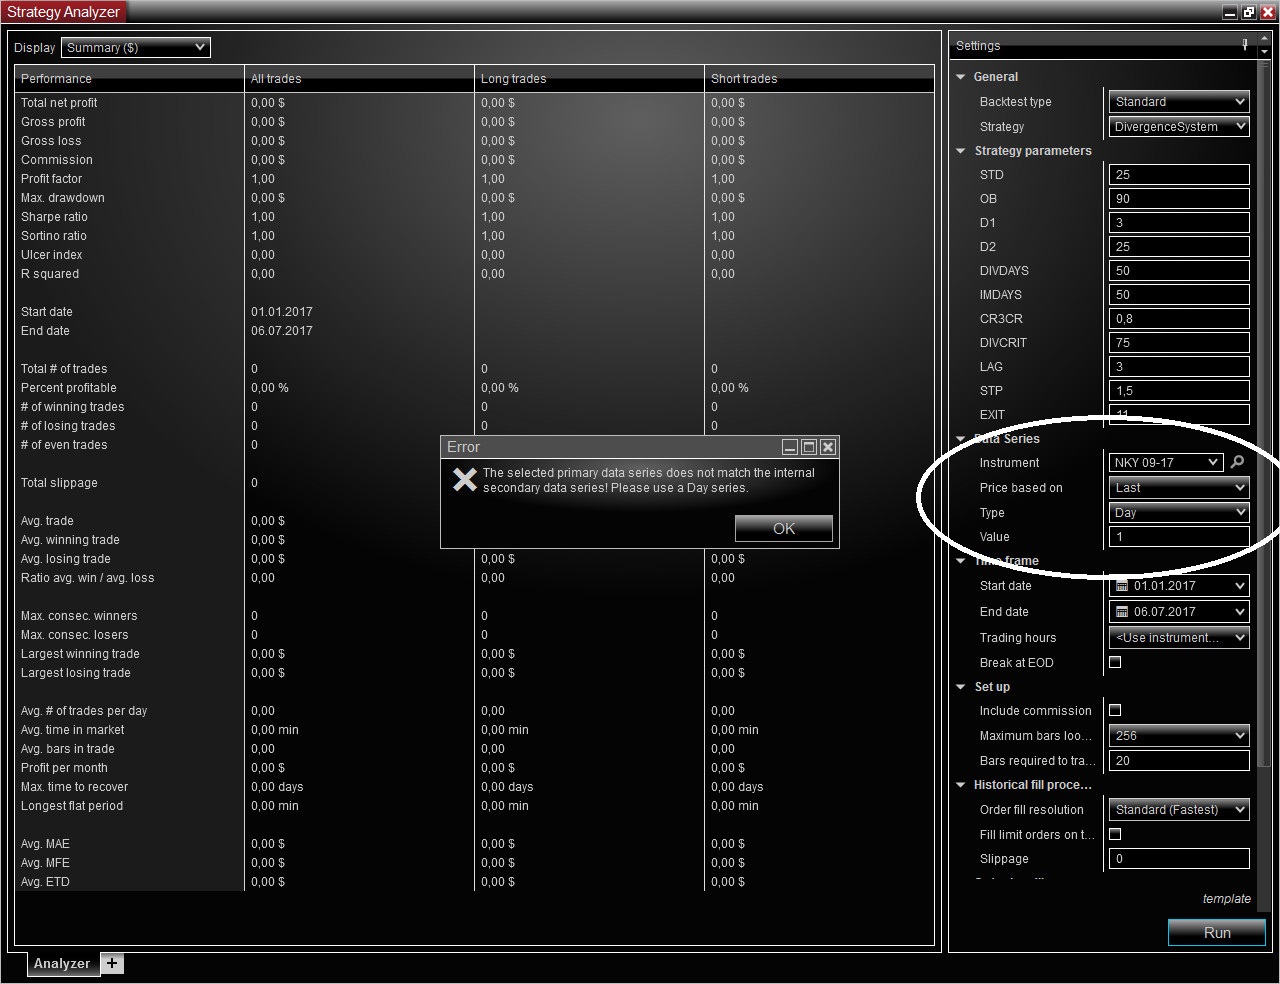1280x984 pixels.
Task: Click the OB parameter field
Action: tap(1179, 199)
